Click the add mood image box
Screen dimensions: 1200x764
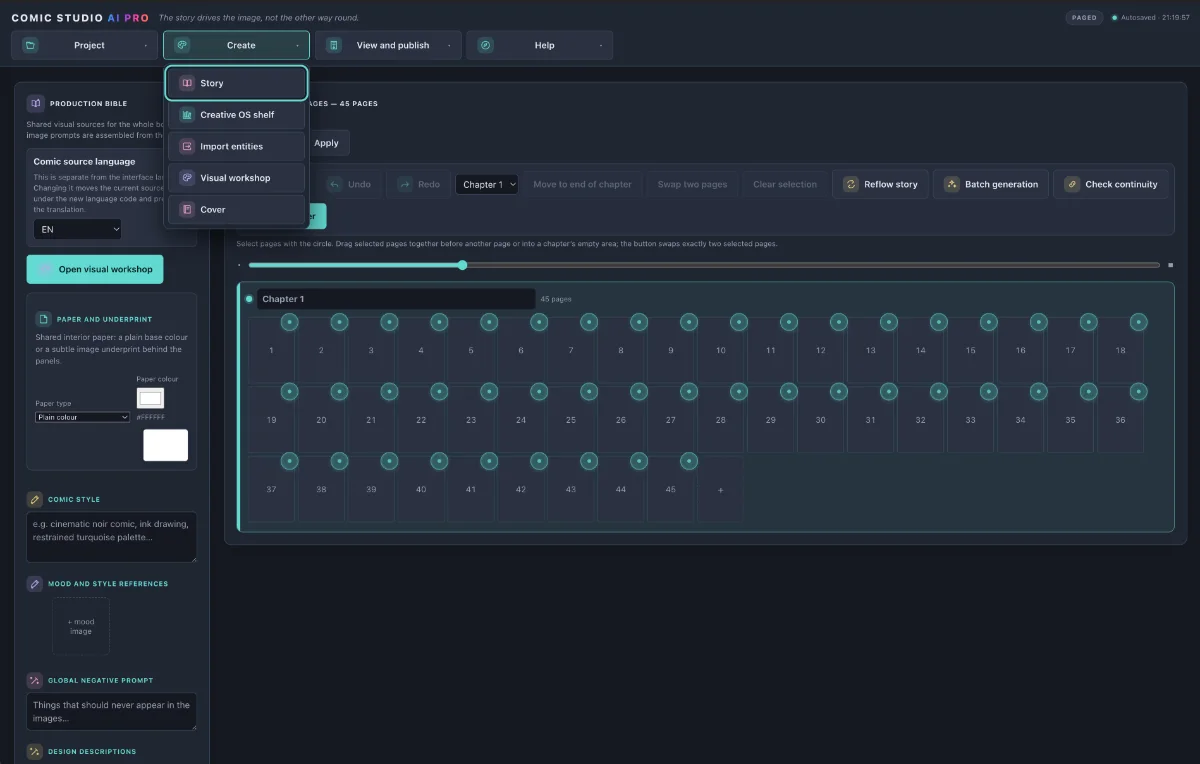point(81,626)
